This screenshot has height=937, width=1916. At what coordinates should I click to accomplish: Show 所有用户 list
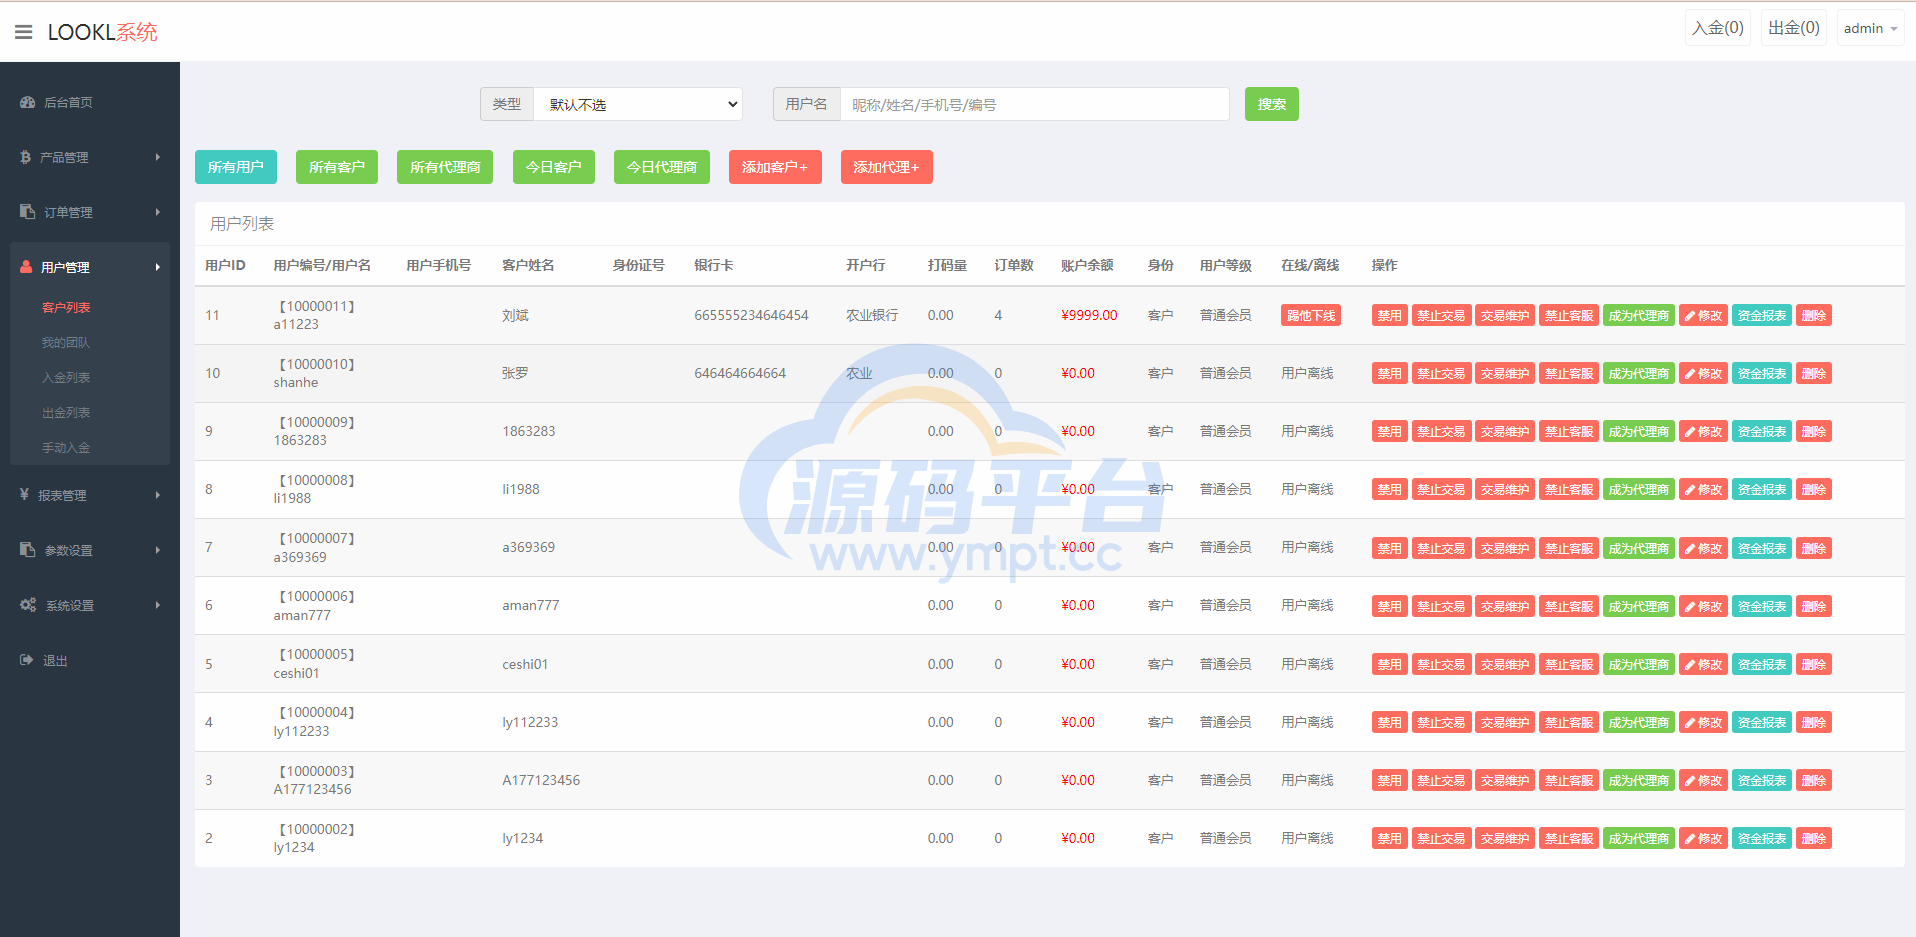coord(236,167)
